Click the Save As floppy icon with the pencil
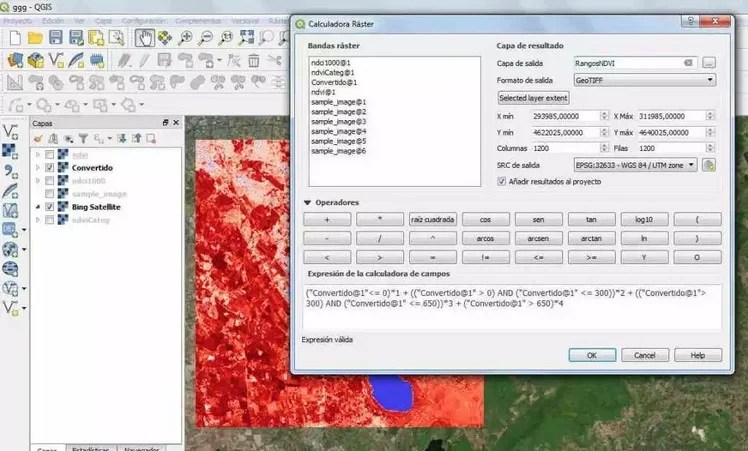748x451 pixels. tap(76, 38)
